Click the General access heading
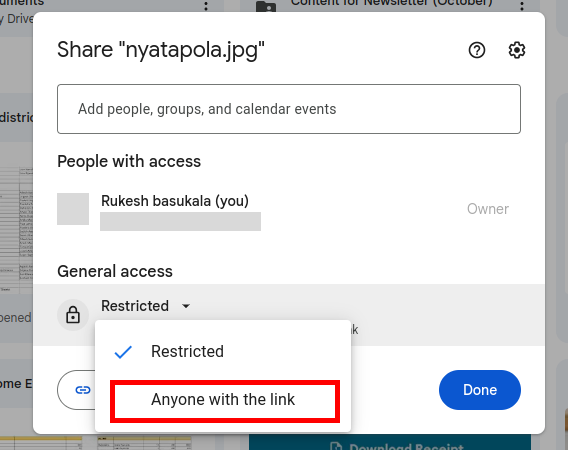Screen dimensions: 568x450 (115, 271)
